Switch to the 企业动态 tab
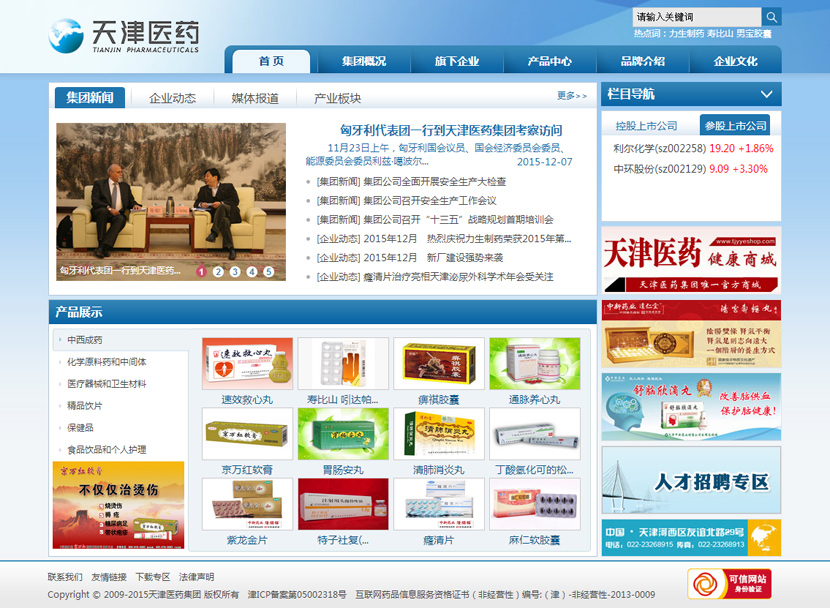This screenshot has height=608, width=830. pos(173,98)
